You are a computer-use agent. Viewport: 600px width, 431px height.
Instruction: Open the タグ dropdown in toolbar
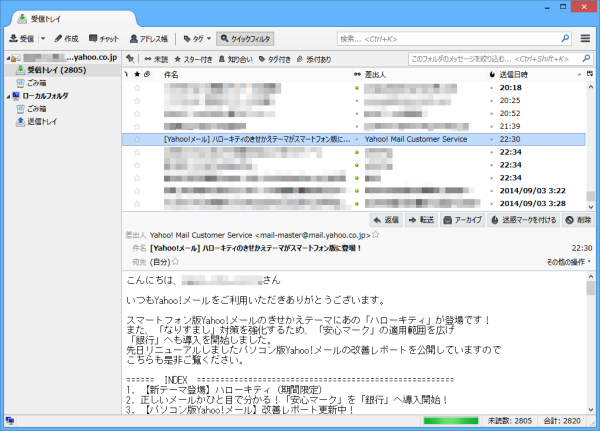[x=197, y=39]
